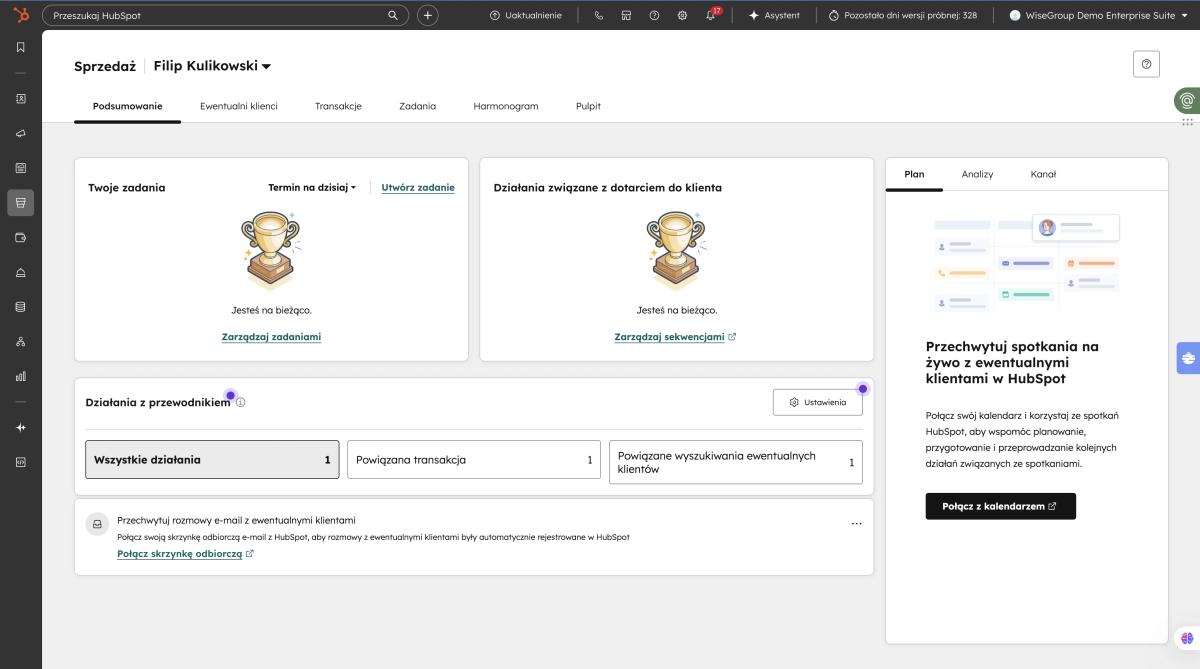Click the Utwórz zadanie link
The image size is (1200, 669).
click(418, 187)
